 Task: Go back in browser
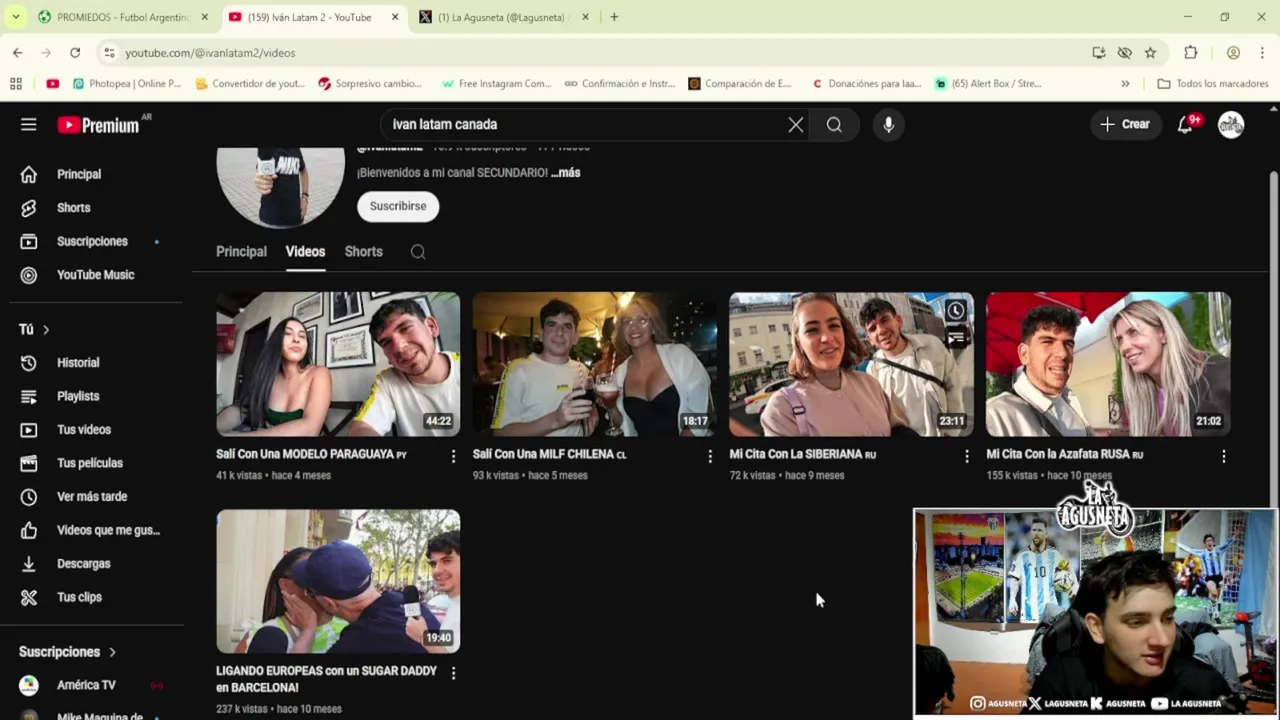[18, 52]
